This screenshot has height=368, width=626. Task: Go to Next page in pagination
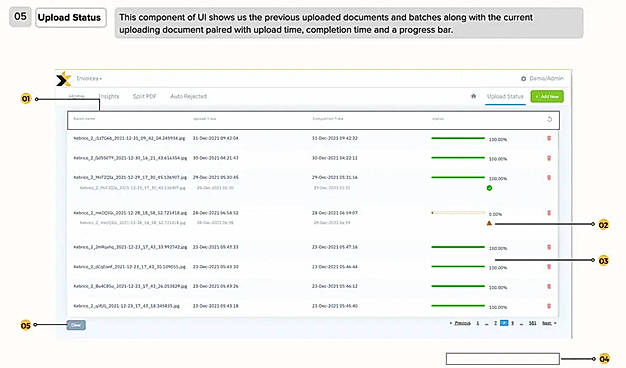pos(547,323)
